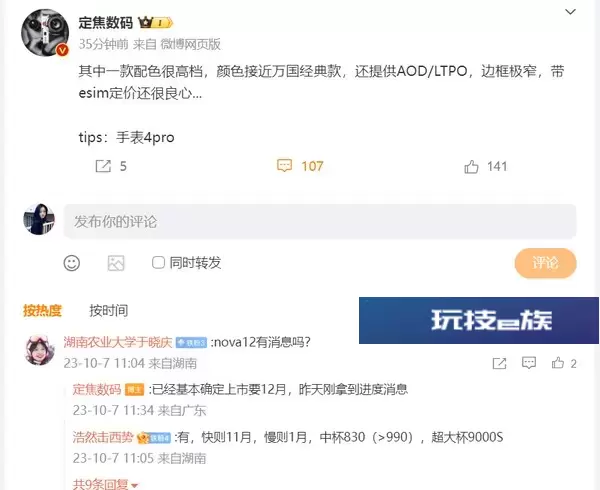Open the 湖南农业大学于晓庆 profile link
This screenshot has height=490, width=600.
(118, 342)
